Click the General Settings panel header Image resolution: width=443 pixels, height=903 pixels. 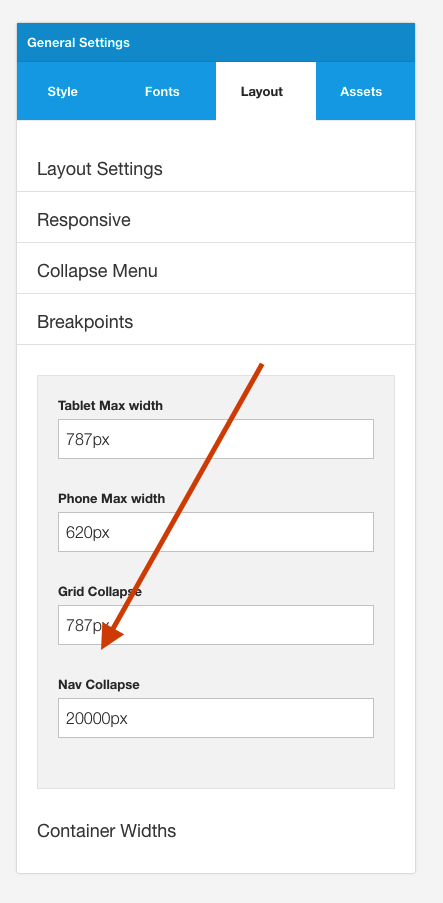coord(216,43)
